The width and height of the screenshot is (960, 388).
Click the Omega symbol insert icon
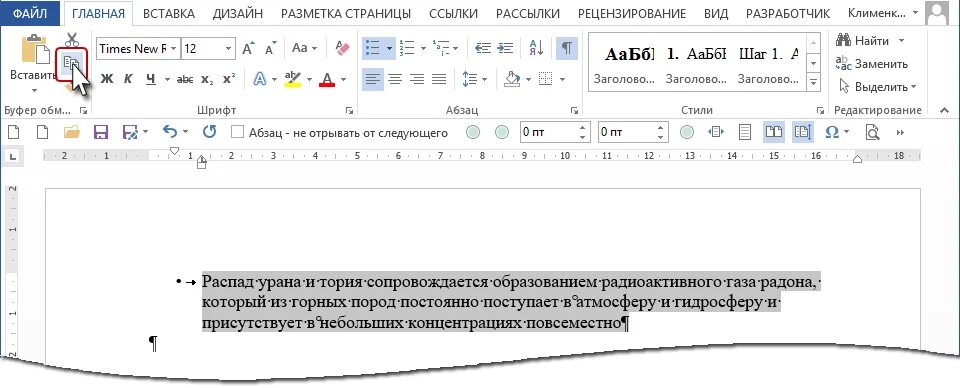click(x=832, y=132)
